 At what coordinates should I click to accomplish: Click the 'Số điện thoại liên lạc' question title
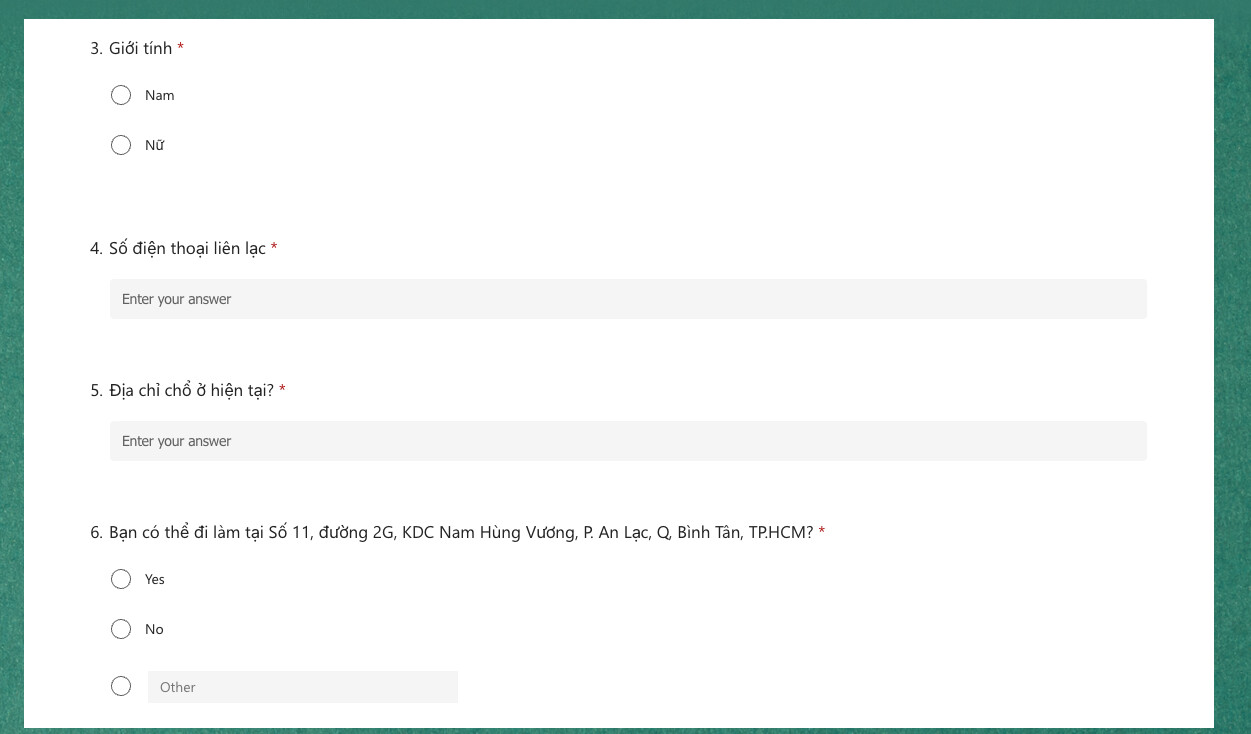187,248
